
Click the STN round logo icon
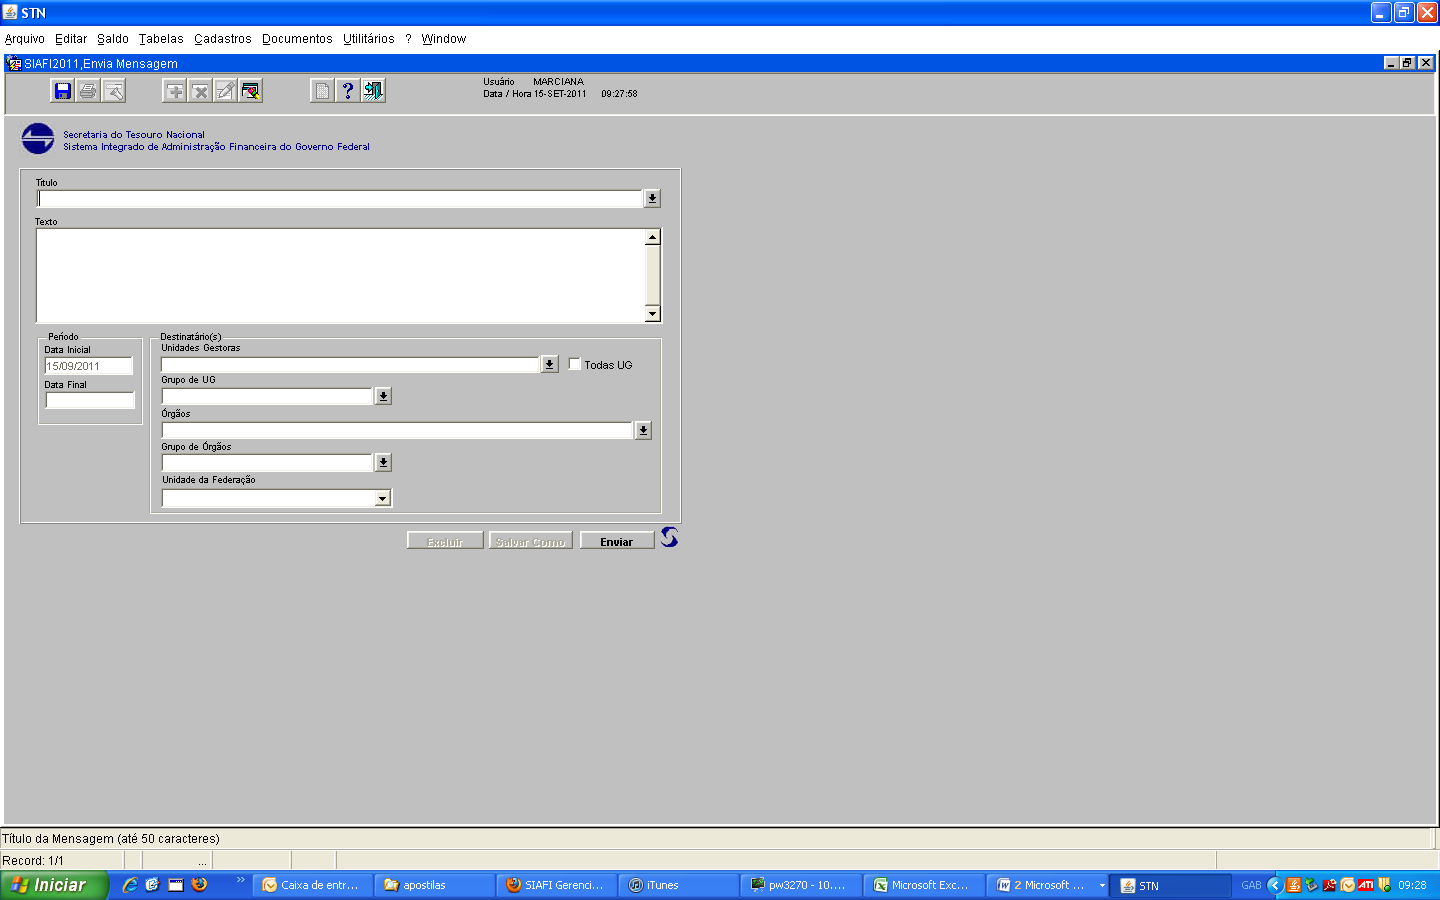click(x=38, y=139)
